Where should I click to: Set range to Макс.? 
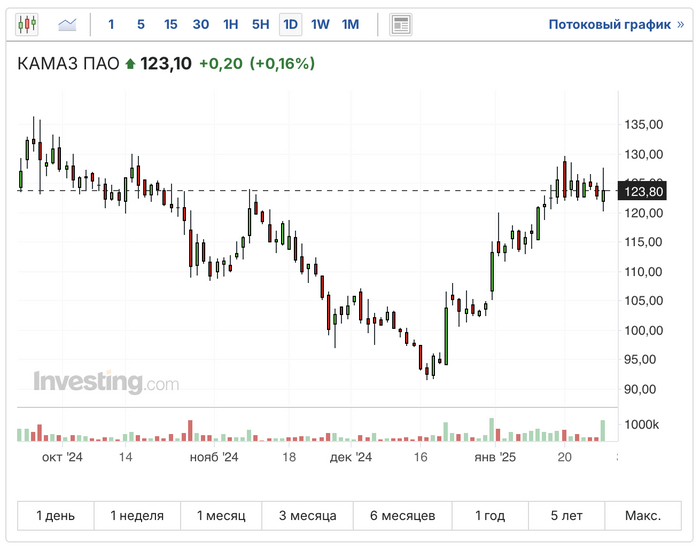[643, 516]
